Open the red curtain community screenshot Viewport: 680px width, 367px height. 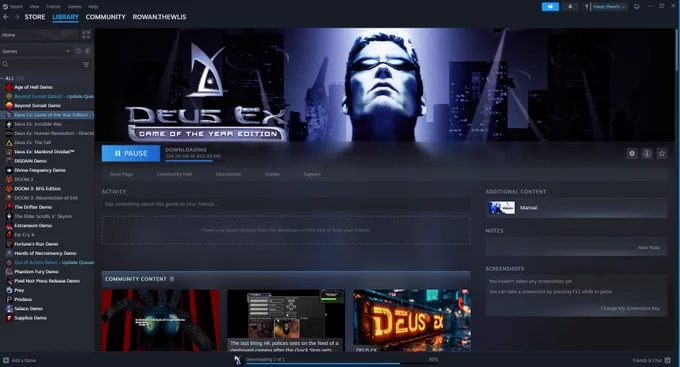(160, 321)
